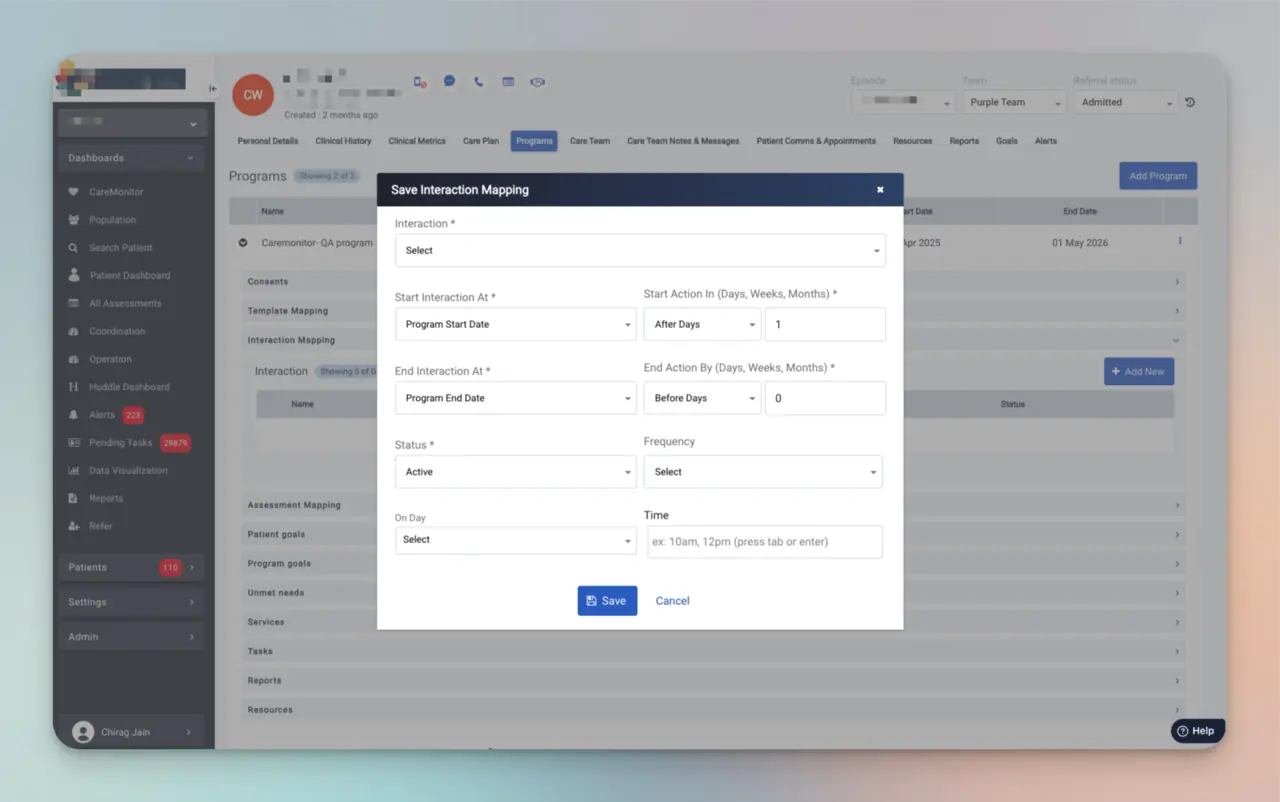The image size is (1280, 802).
Task: Open the Status dropdown showing Active
Action: click(516, 472)
